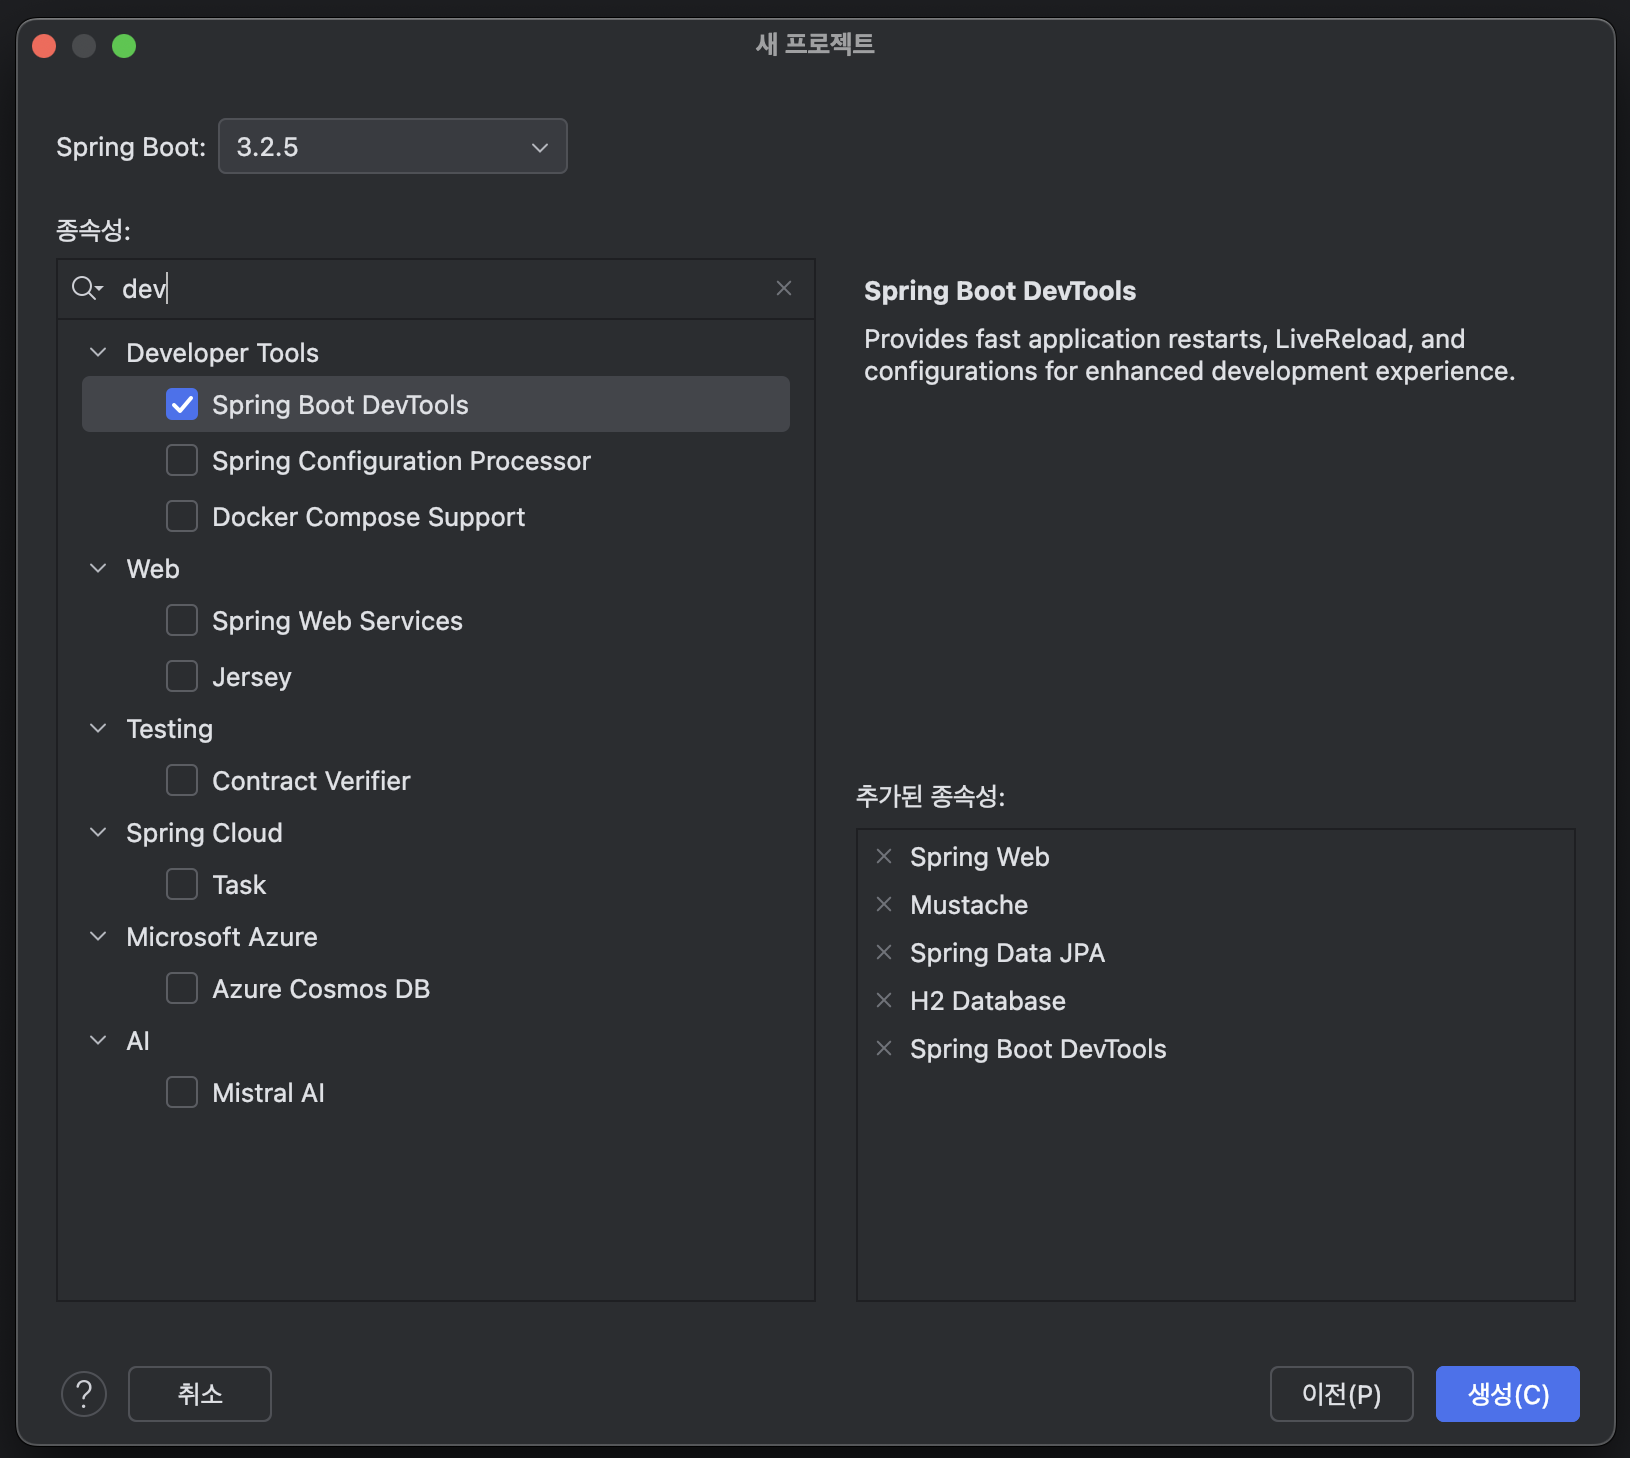Enable the Spring Configuration Processor checkbox

pos(182,460)
